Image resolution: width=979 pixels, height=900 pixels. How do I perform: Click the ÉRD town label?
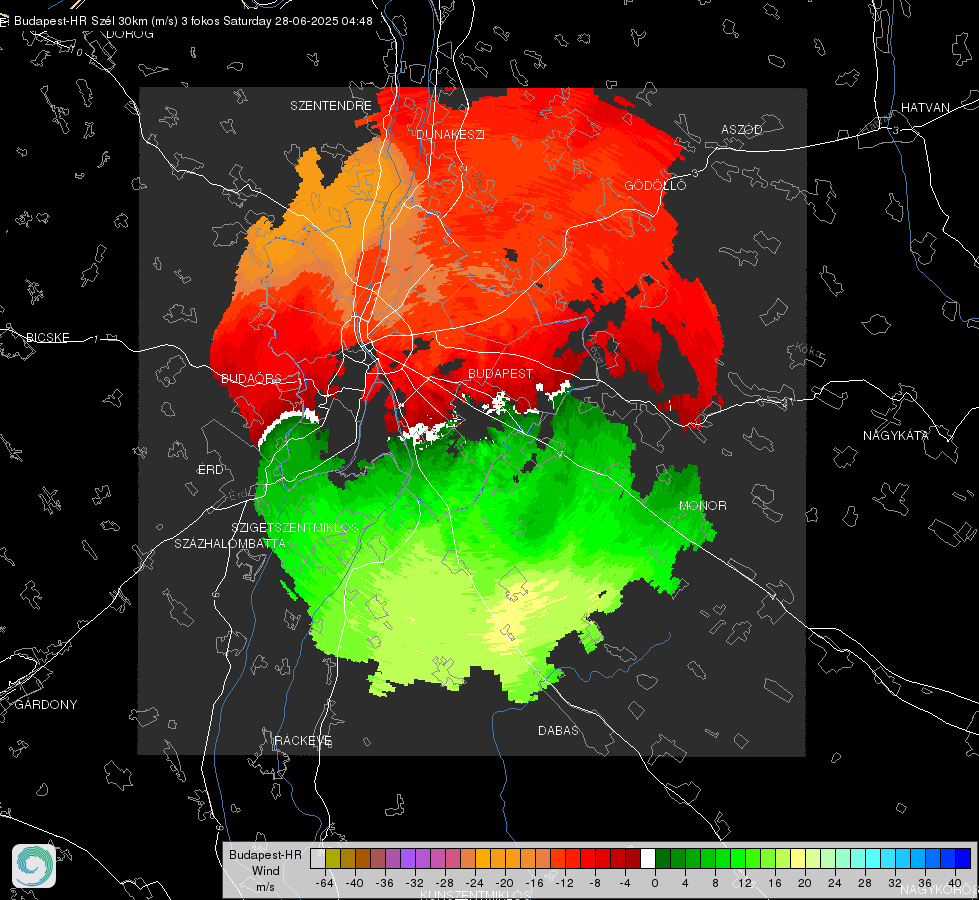[x=210, y=470]
